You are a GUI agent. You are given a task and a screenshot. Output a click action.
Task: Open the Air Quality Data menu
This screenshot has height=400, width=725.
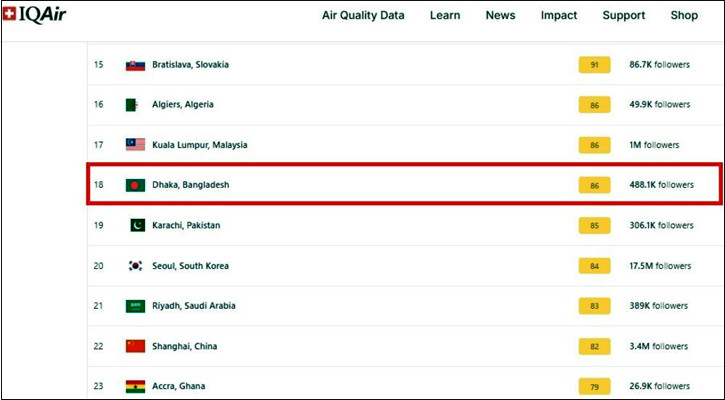pyautogui.click(x=363, y=15)
